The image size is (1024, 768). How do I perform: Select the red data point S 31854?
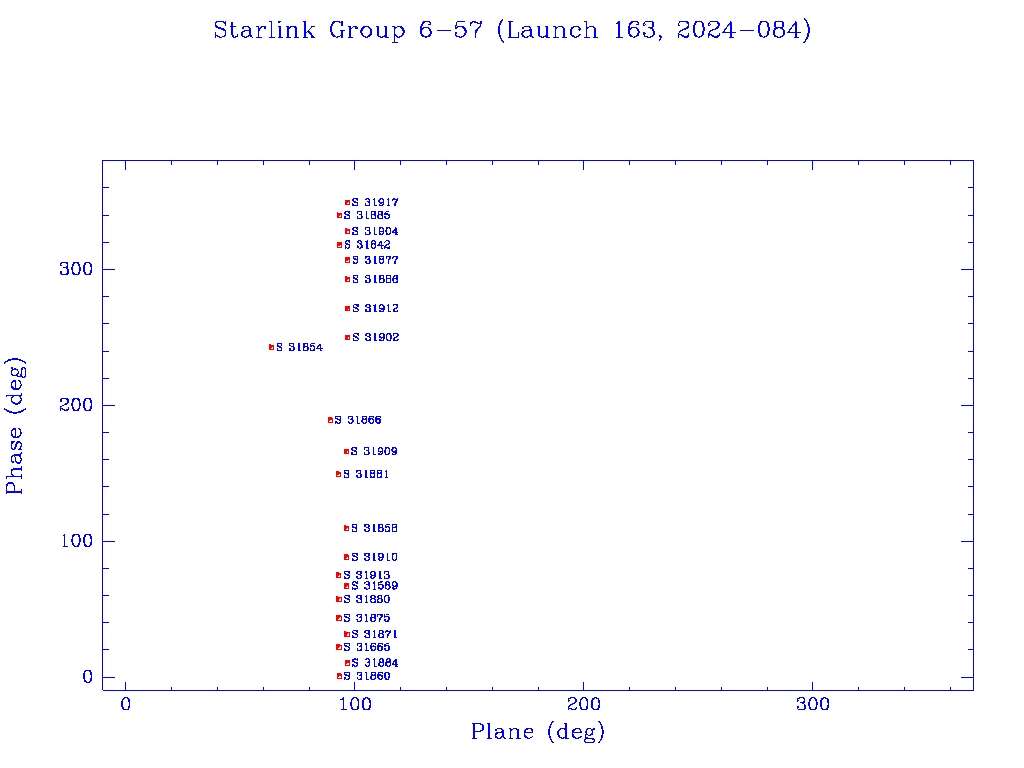[x=271, y=347]
